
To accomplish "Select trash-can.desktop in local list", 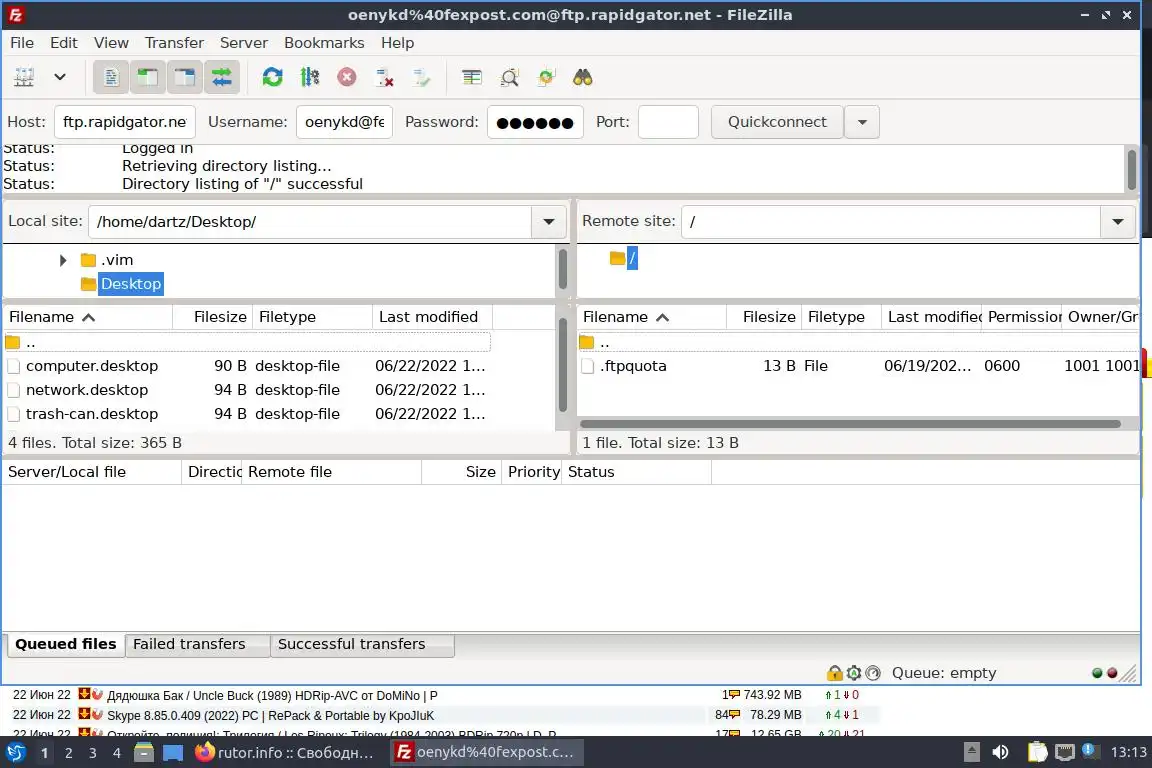I will tap(247, 414).
